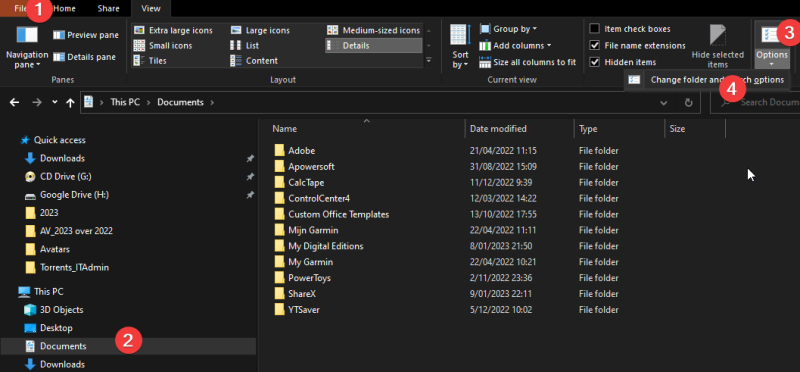Uncheck Hidden items checkbox
Screen dimensions: 800x372
coord(622,62)
